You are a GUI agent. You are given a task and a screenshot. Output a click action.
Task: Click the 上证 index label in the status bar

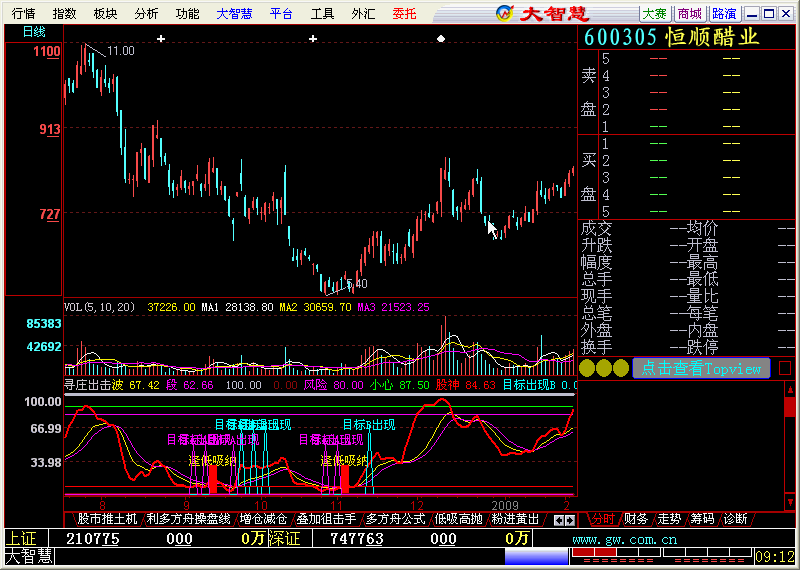tap(21, 538)
